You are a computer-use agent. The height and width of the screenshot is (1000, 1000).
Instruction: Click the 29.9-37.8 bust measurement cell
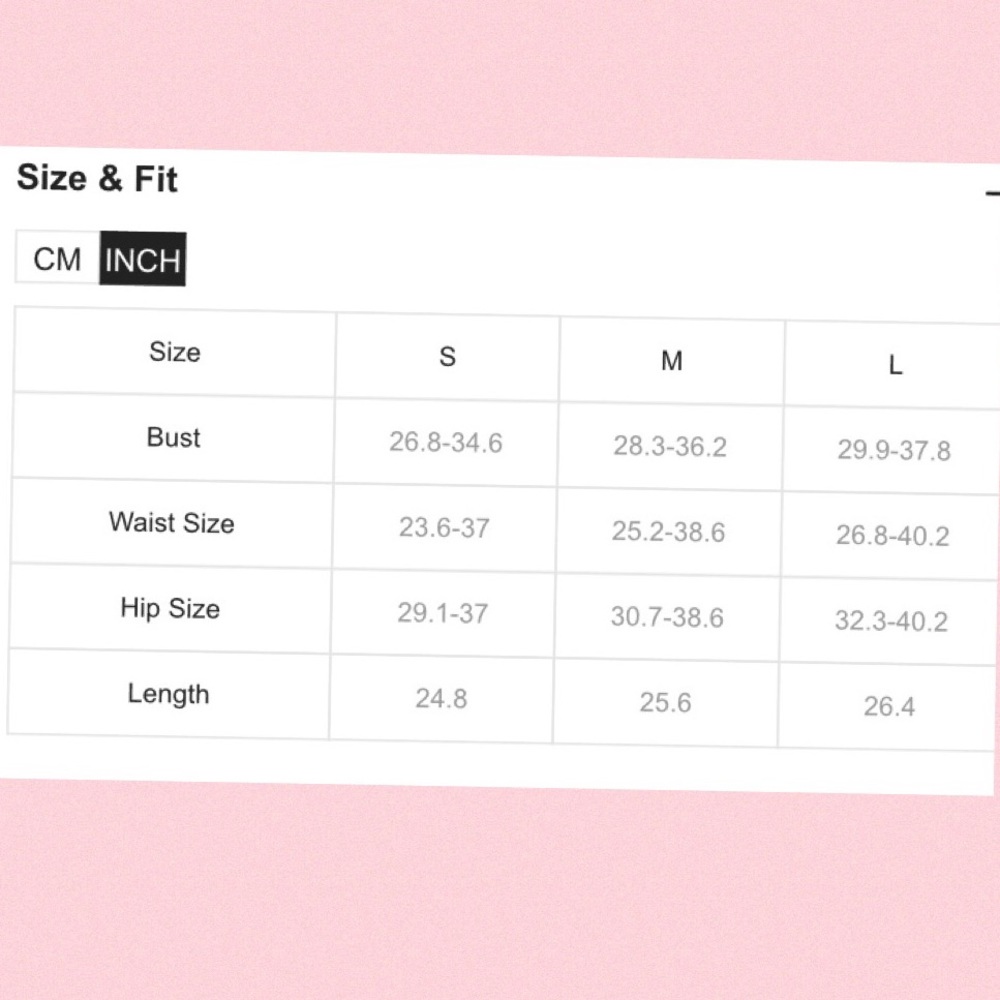893,451
